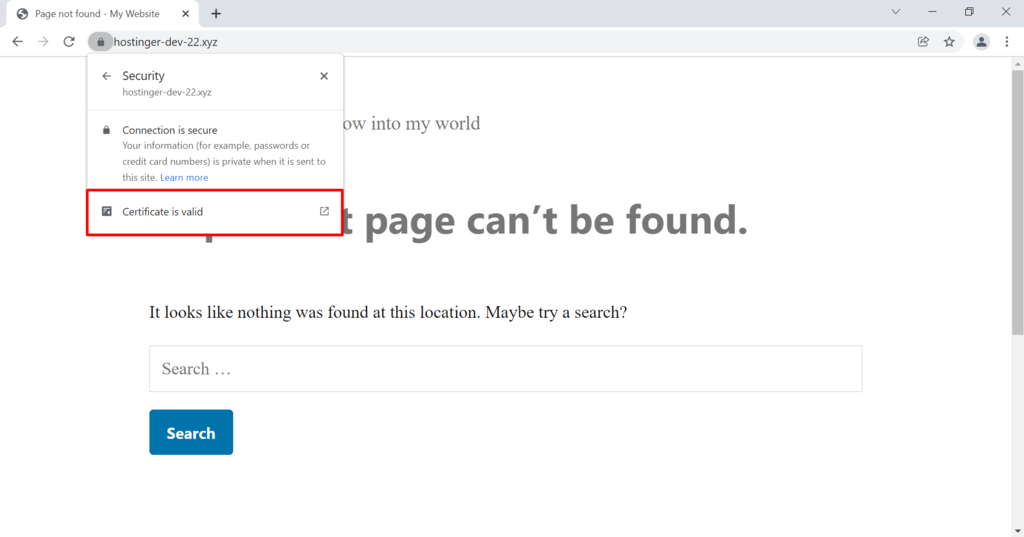Viewport: 1024px width, 537px height.
Task: Open Chrome three-dot menu
Action: click(1007, 42)
